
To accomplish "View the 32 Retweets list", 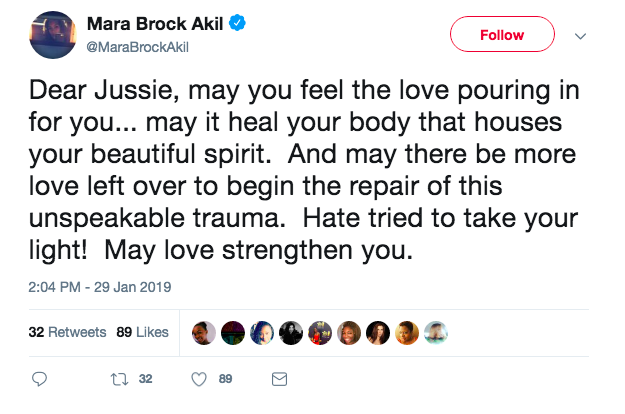I will (x=67, y=332).
